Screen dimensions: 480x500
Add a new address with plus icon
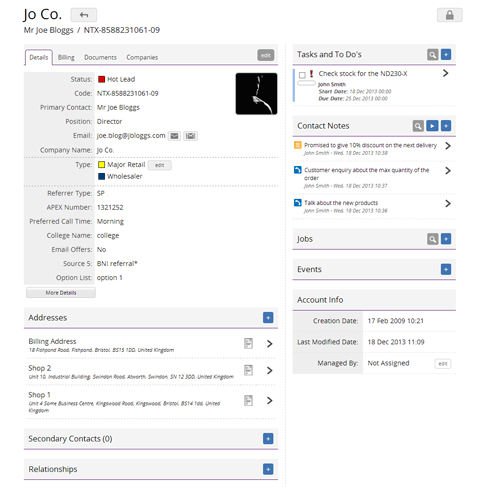[268, 317]
